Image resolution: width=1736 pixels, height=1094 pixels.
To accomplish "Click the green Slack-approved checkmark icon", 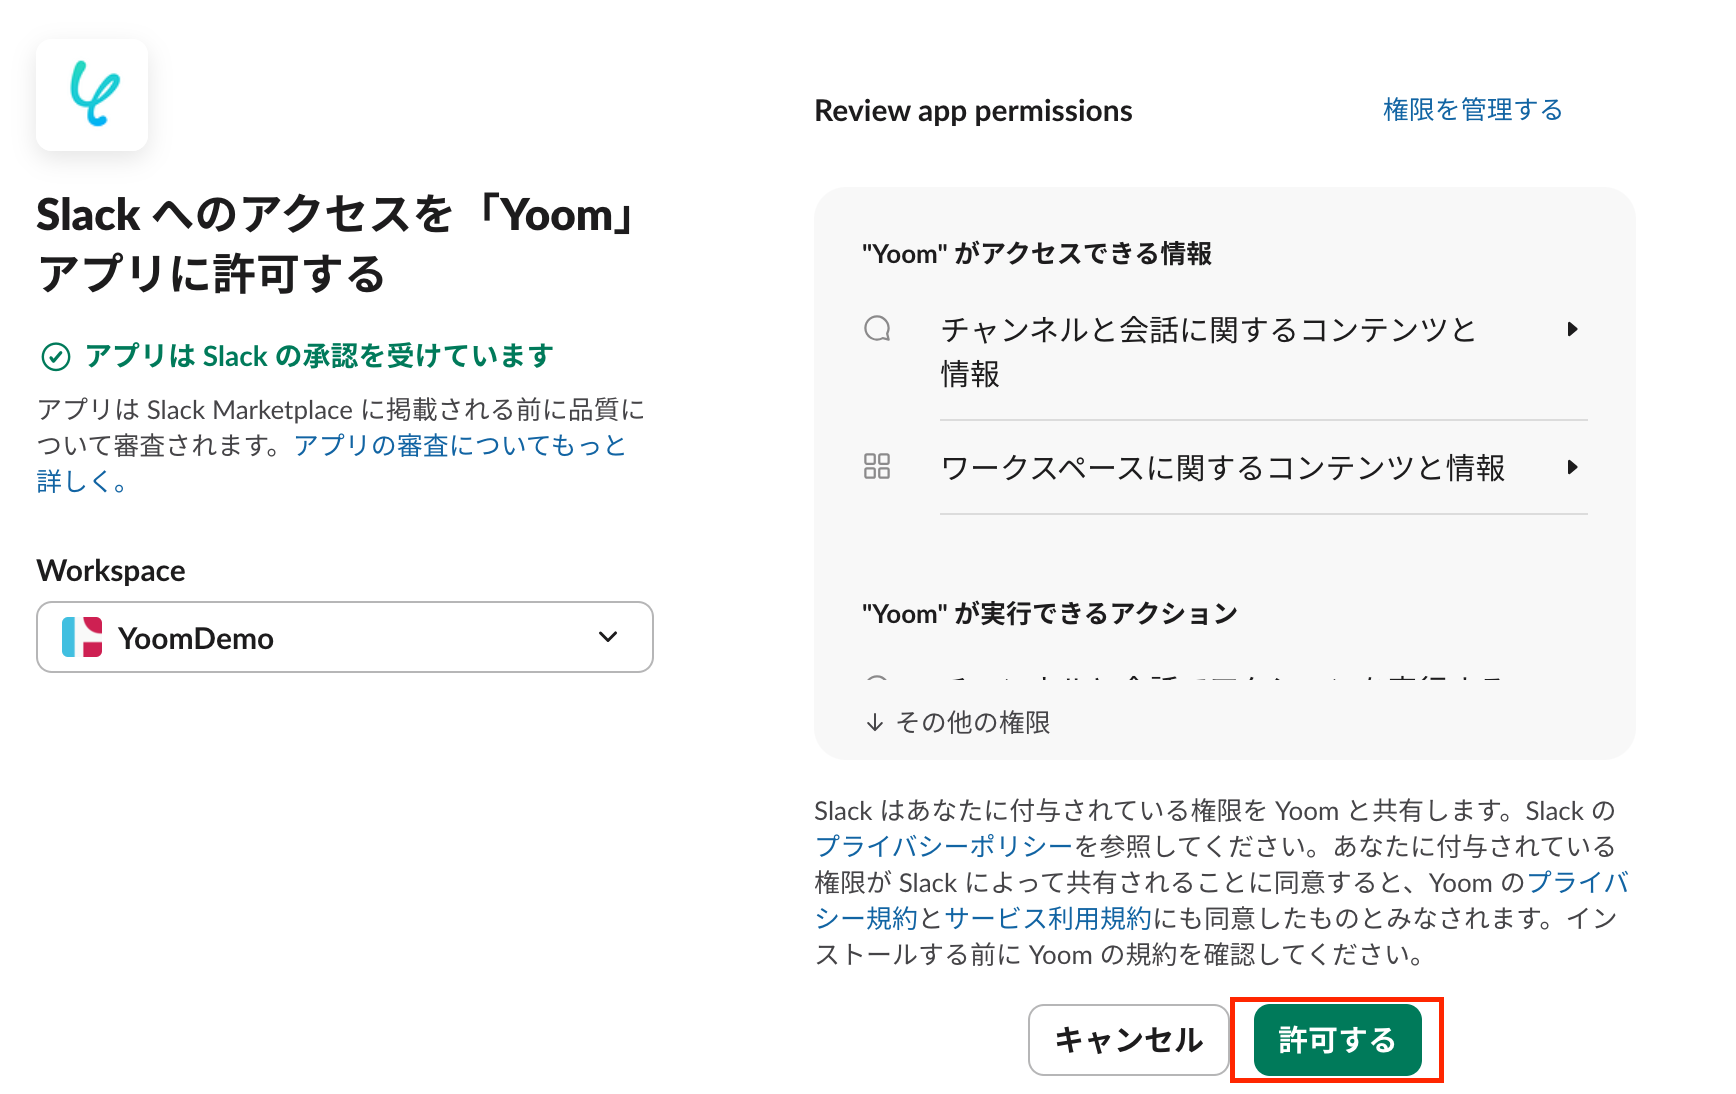I will 56,357.
